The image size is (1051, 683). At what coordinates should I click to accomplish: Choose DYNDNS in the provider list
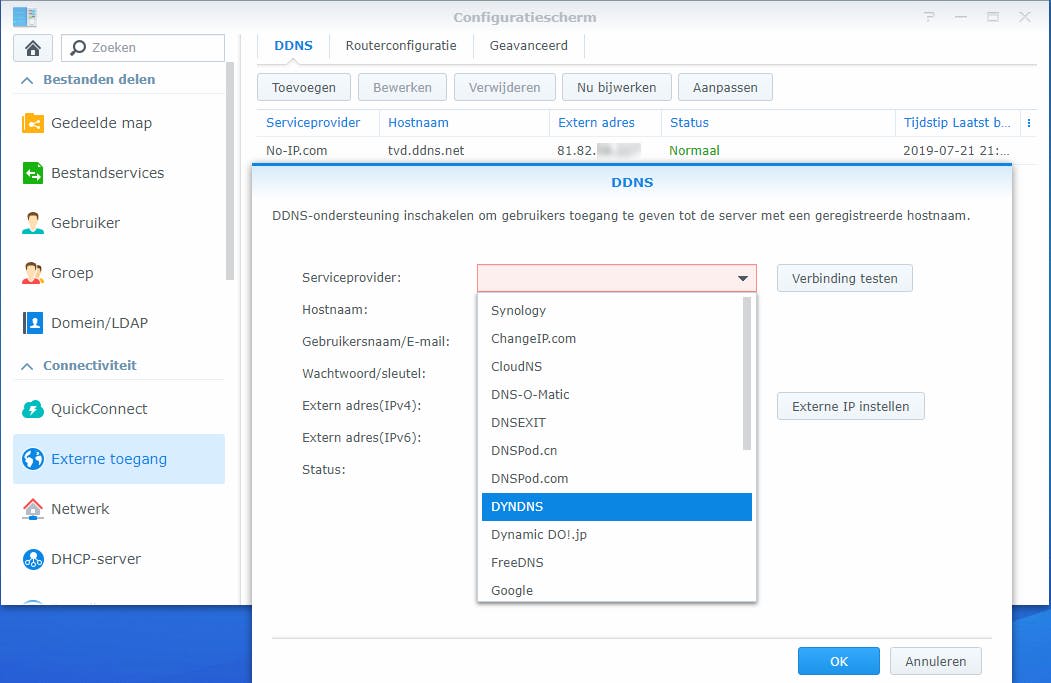click(617, 507)
